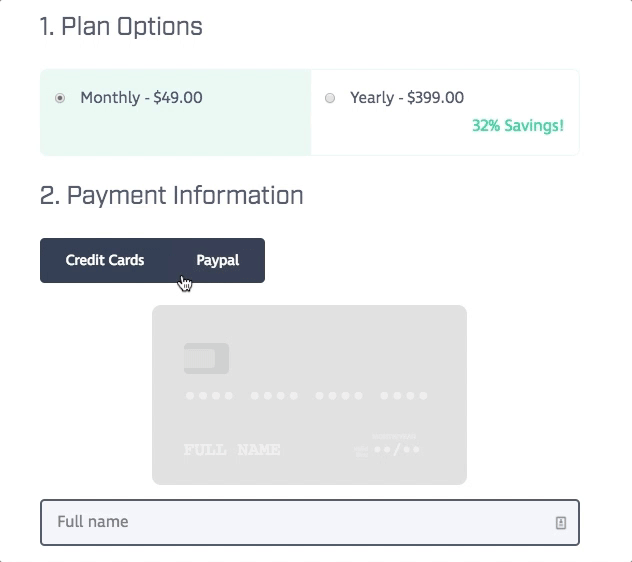Click the "Yearly - $399.00" label
This screenshot has height=562, width=632.
point(407,98)
